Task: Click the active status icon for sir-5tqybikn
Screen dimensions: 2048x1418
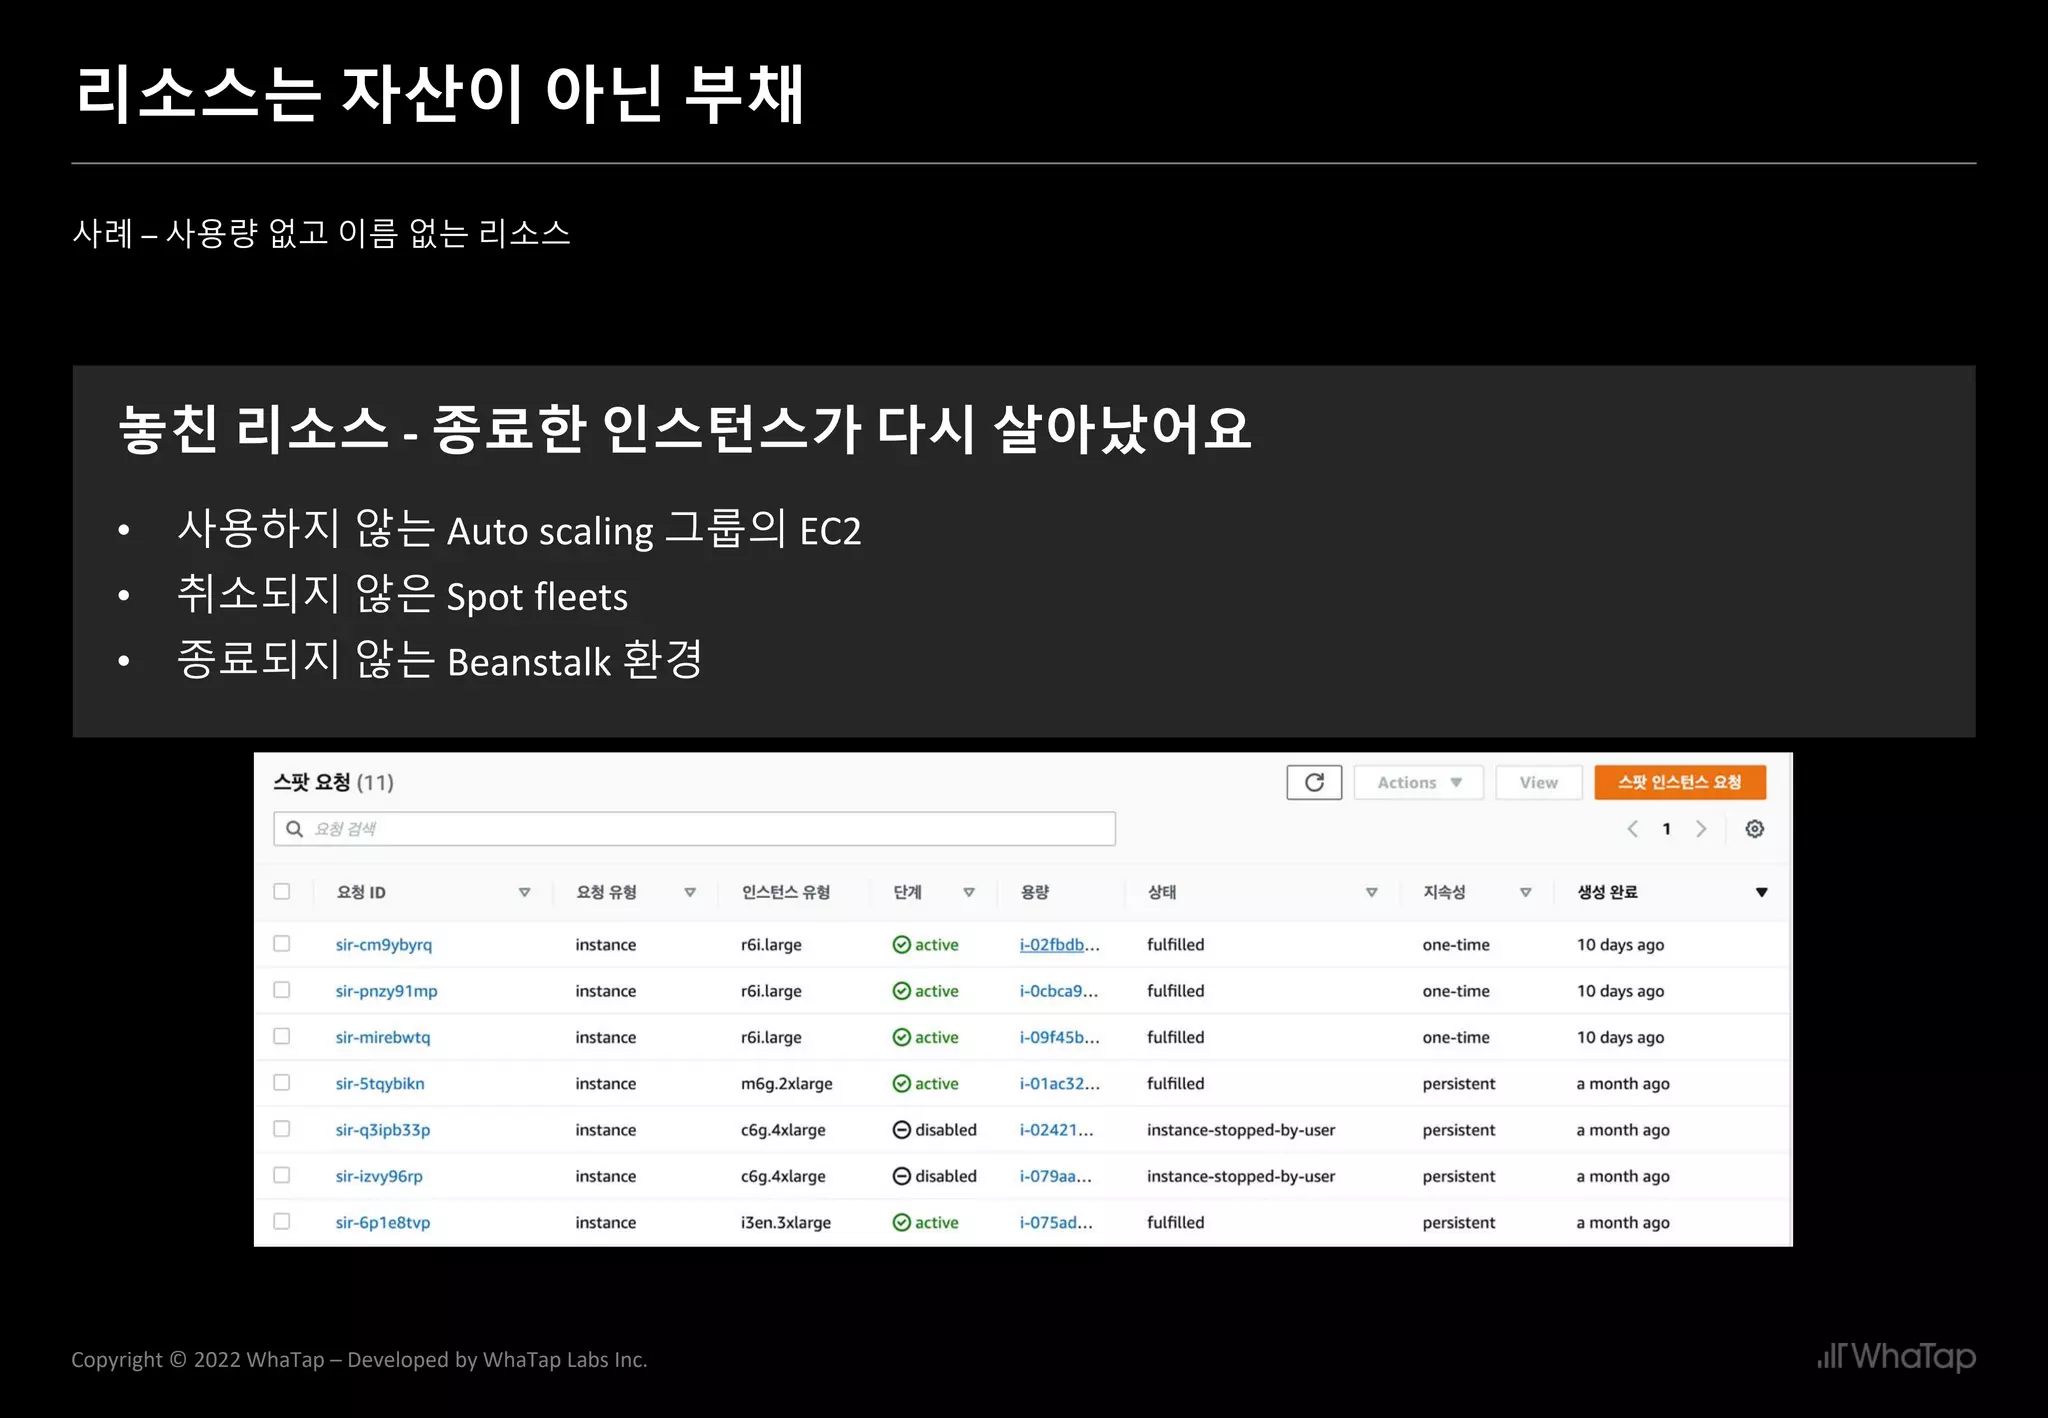Action: click(x=901, y=1084)
